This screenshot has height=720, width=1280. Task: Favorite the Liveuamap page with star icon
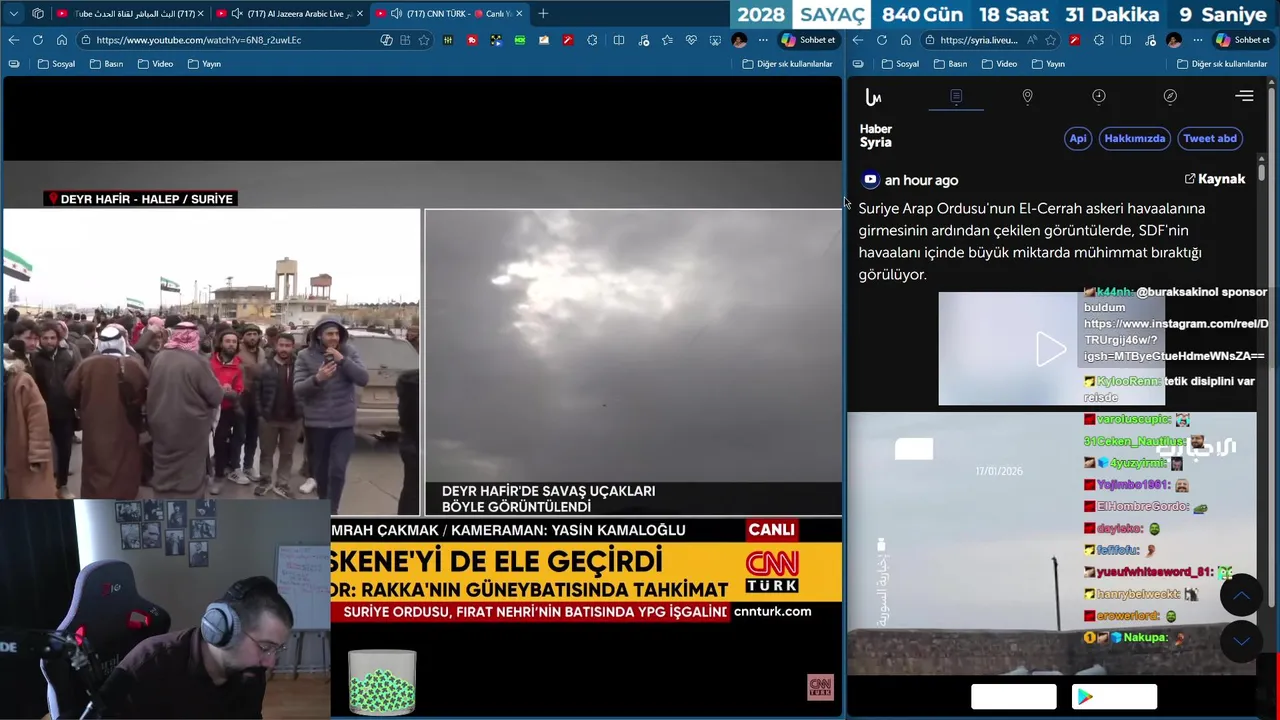click(x=1051, y=40)
